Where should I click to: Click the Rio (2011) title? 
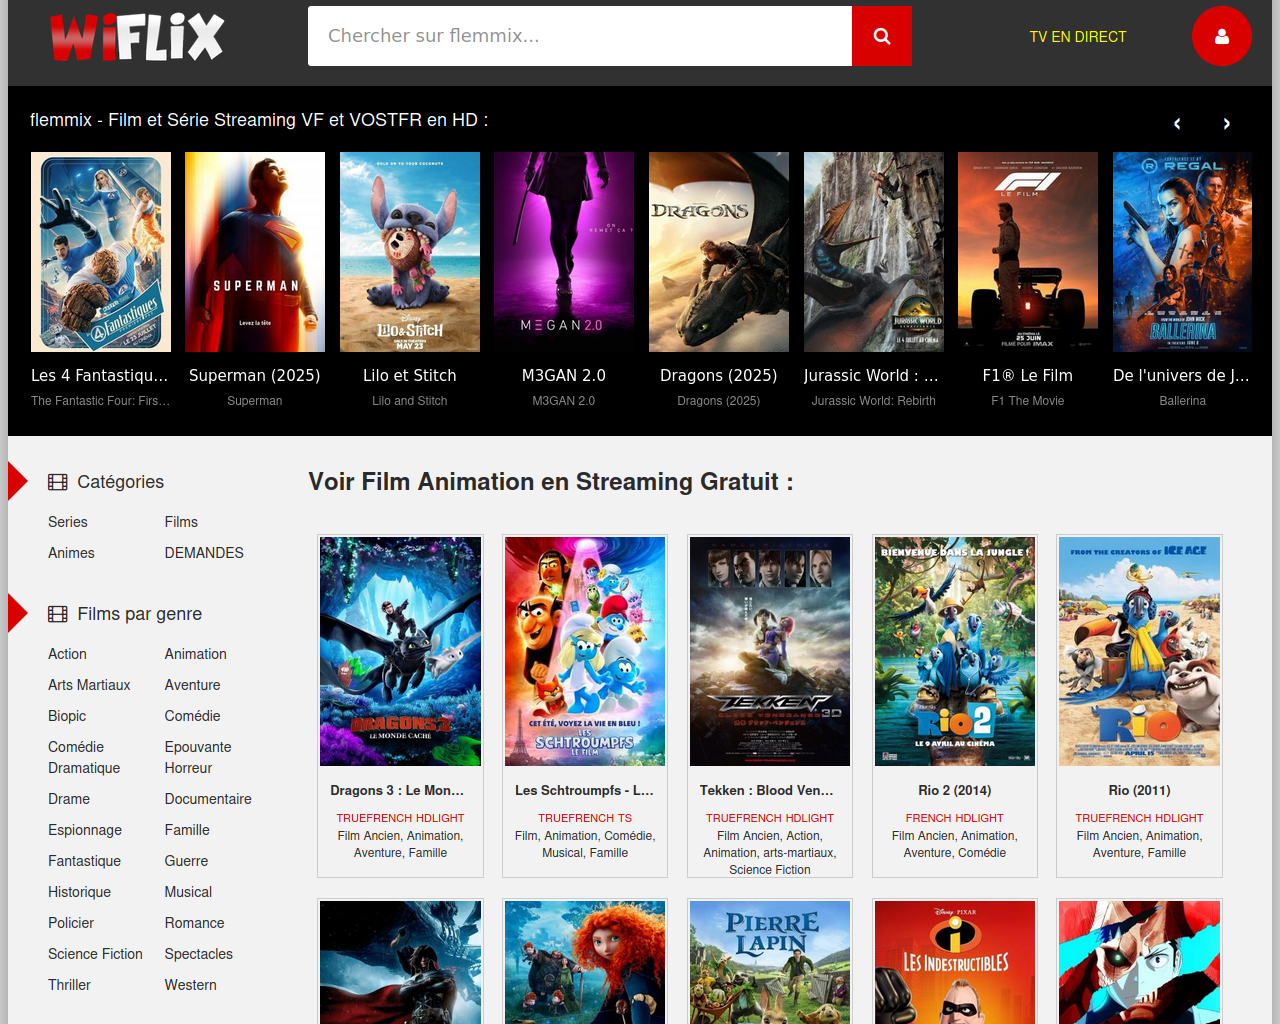pyautogui.click(x=1139, y=790)
